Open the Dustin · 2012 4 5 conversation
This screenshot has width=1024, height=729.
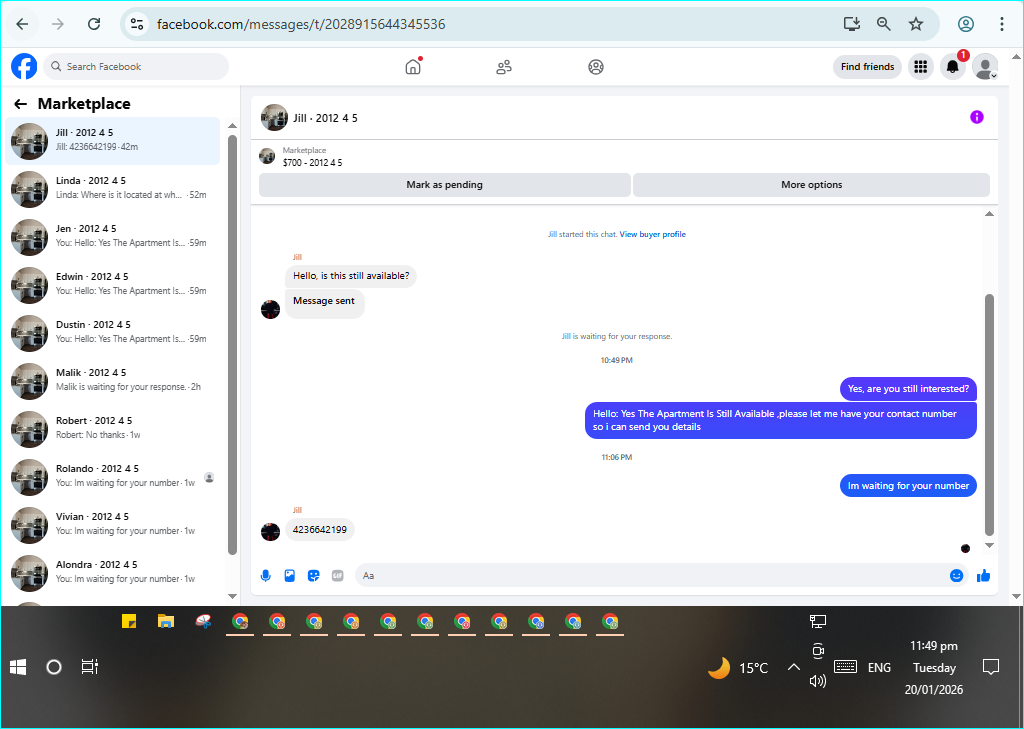click(x=112, y=332)
